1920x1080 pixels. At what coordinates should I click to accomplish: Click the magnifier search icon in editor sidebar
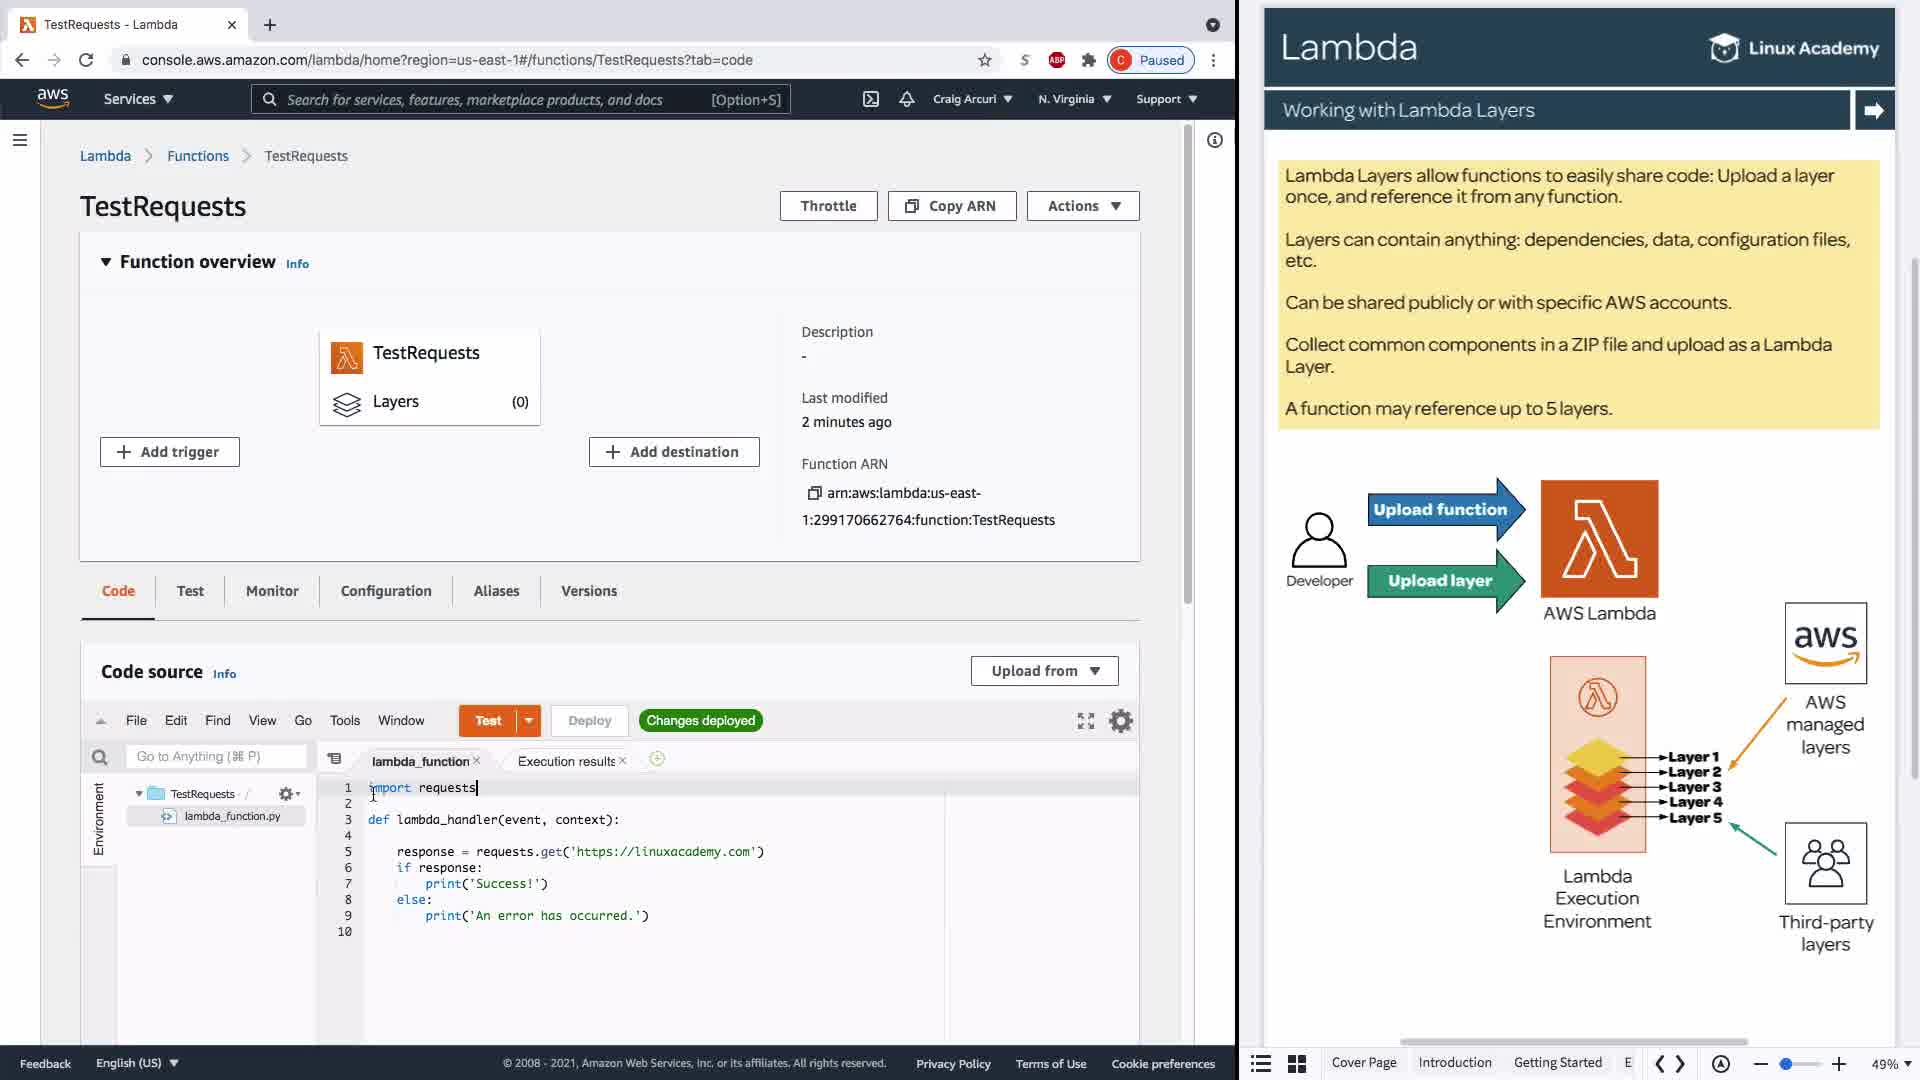click(x=99, y=757)
